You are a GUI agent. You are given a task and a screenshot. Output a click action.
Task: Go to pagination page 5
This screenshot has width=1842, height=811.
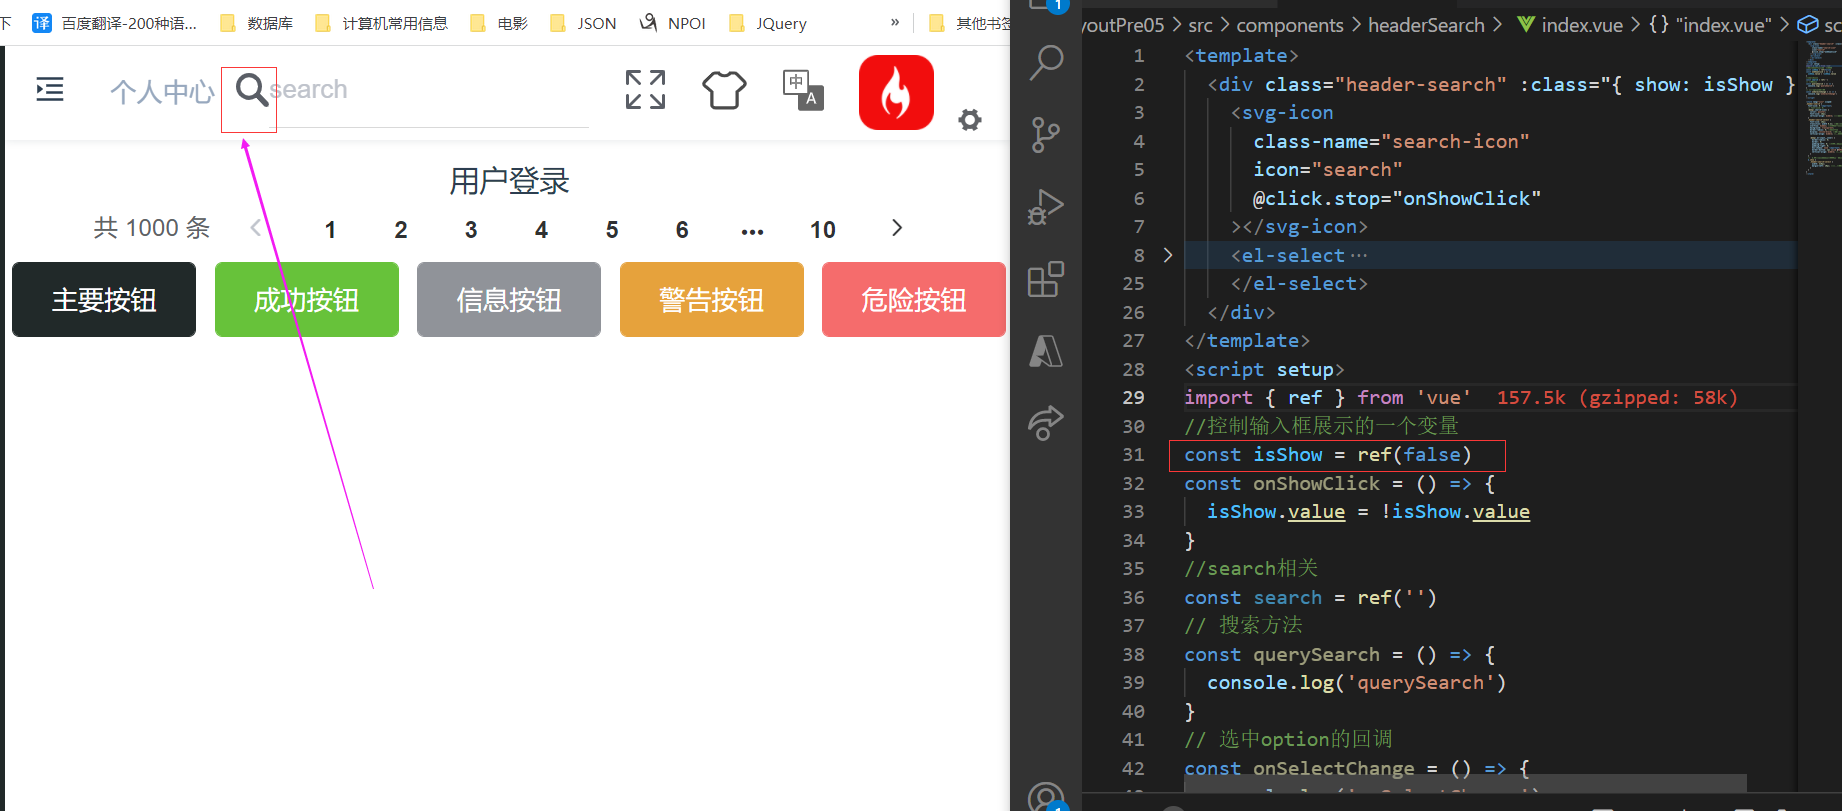point(612,230)
